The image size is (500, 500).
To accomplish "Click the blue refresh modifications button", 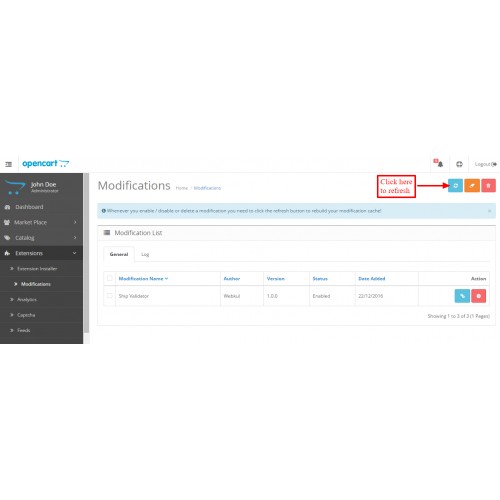I will pos(455,186).
